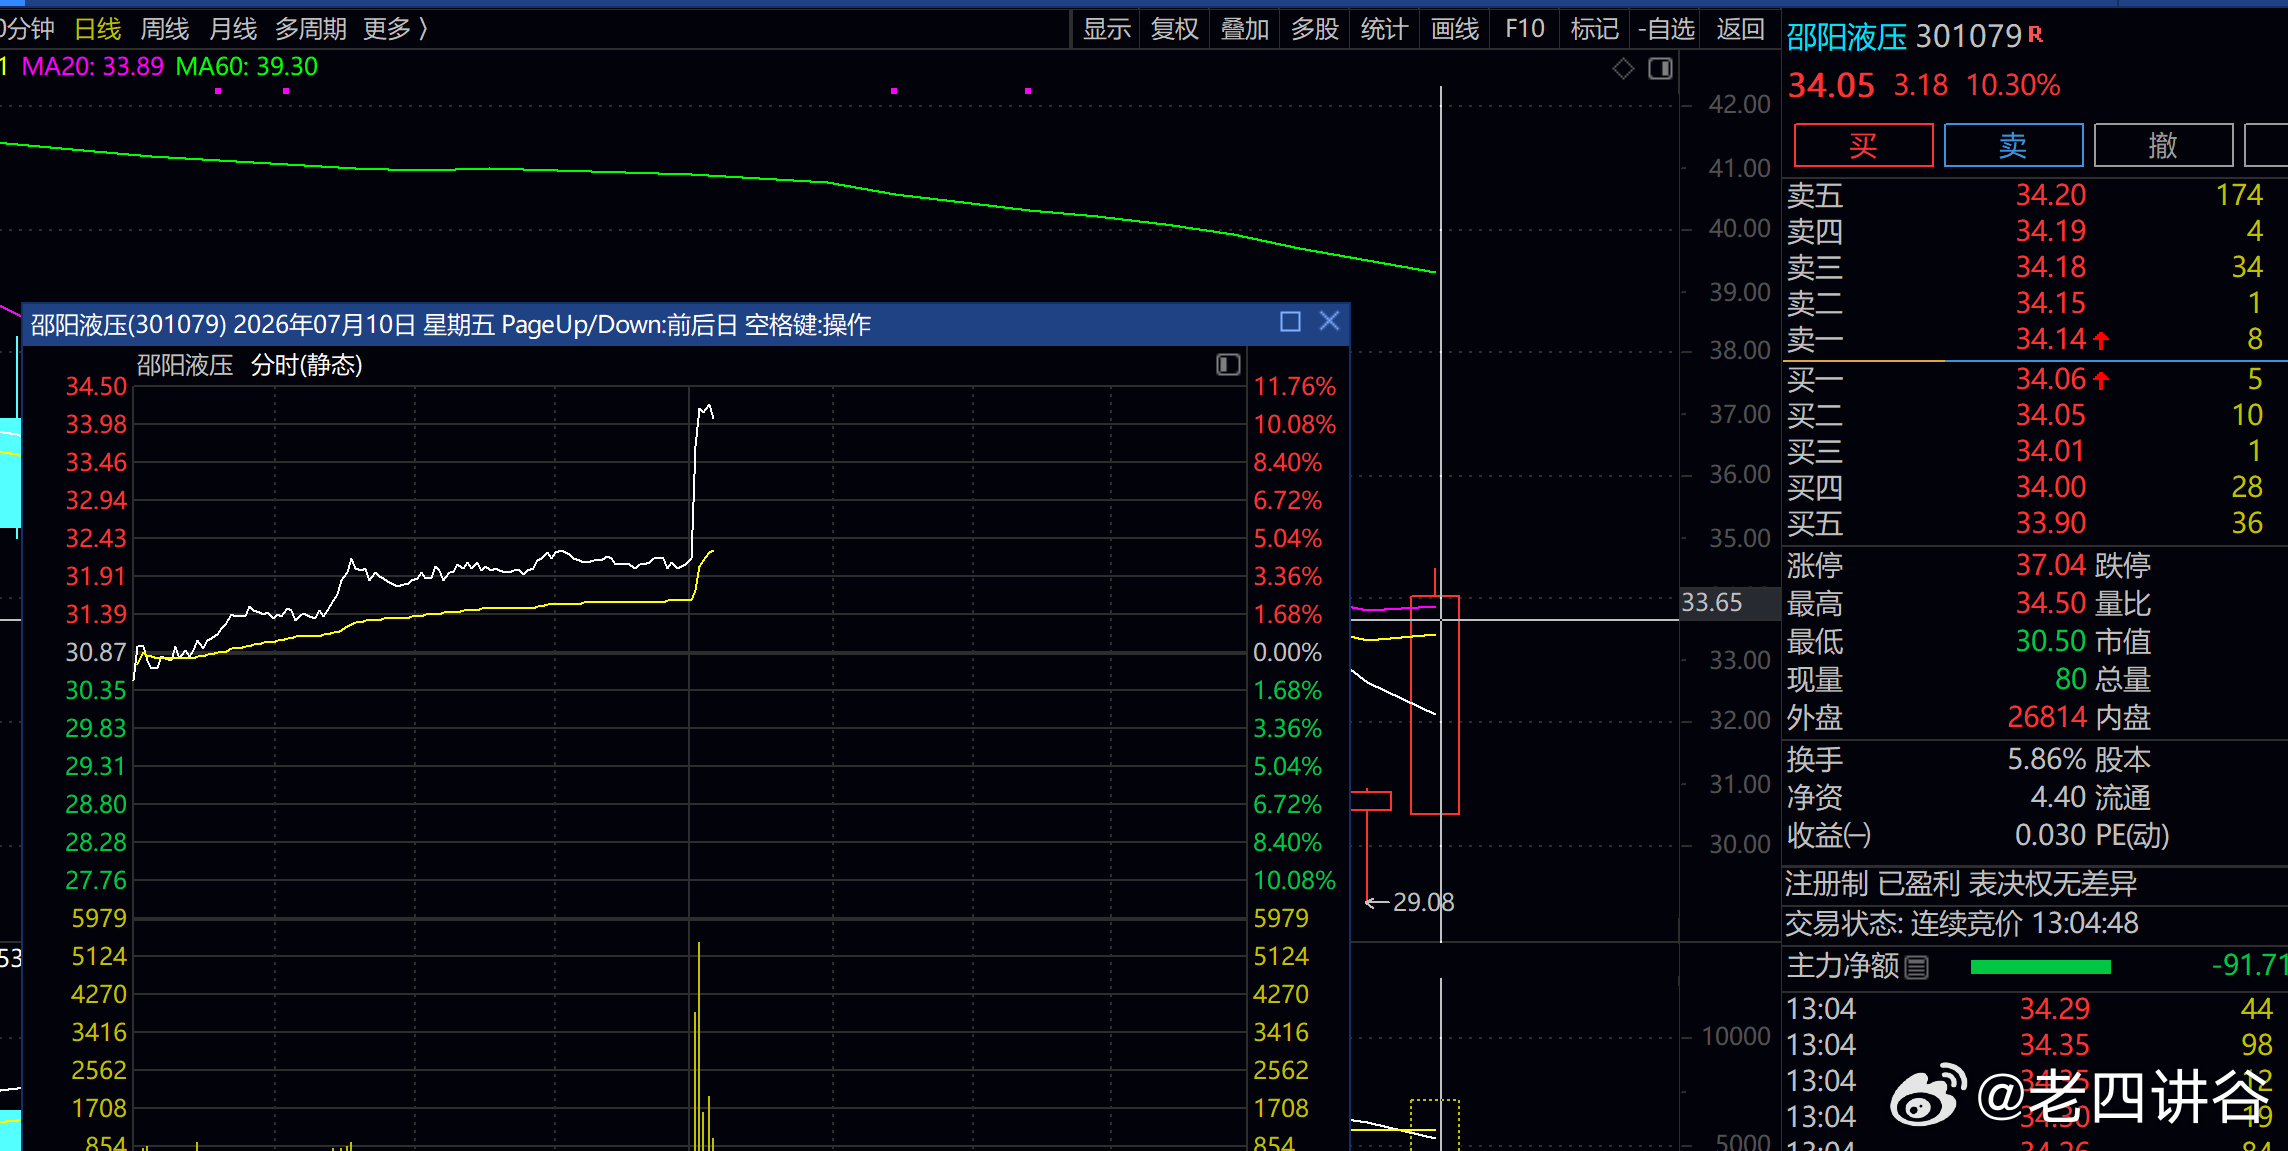Open the 主力净额 detail list icon

[1917, 967]
